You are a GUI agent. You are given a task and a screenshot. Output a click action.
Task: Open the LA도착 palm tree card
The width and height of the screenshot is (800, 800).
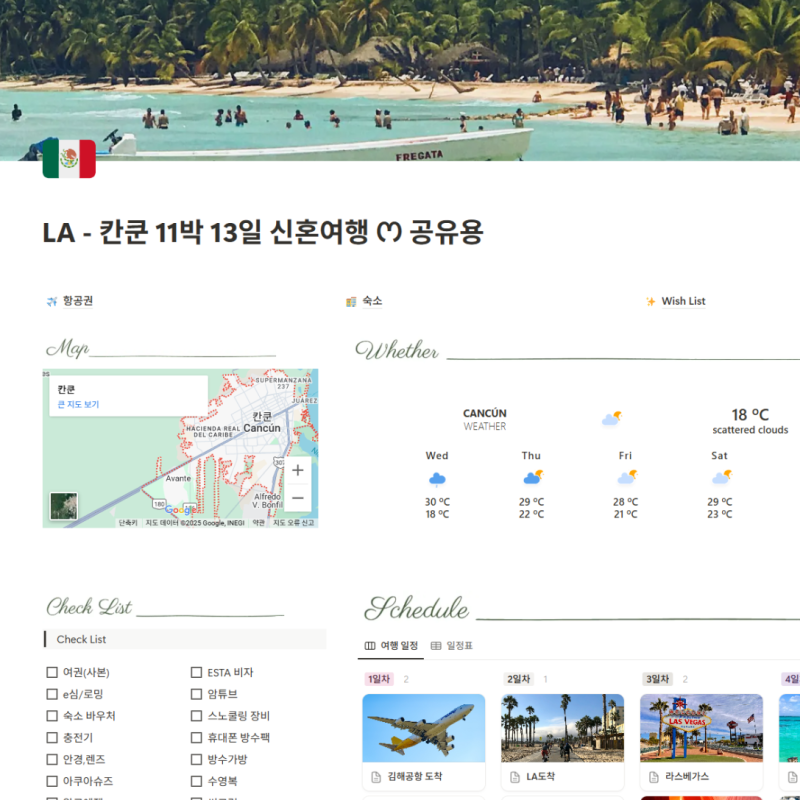click(x=562, y=742)
